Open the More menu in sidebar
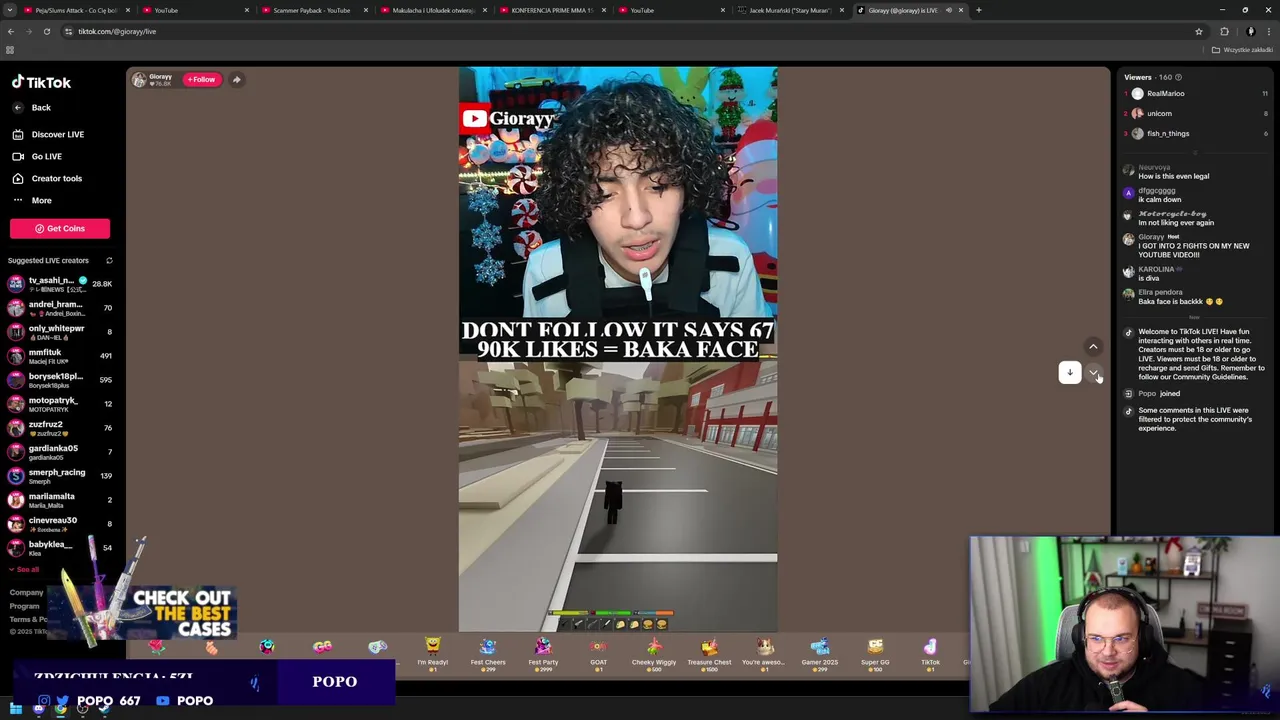This screenshot has height=720, width=1280. pos(32,200)
